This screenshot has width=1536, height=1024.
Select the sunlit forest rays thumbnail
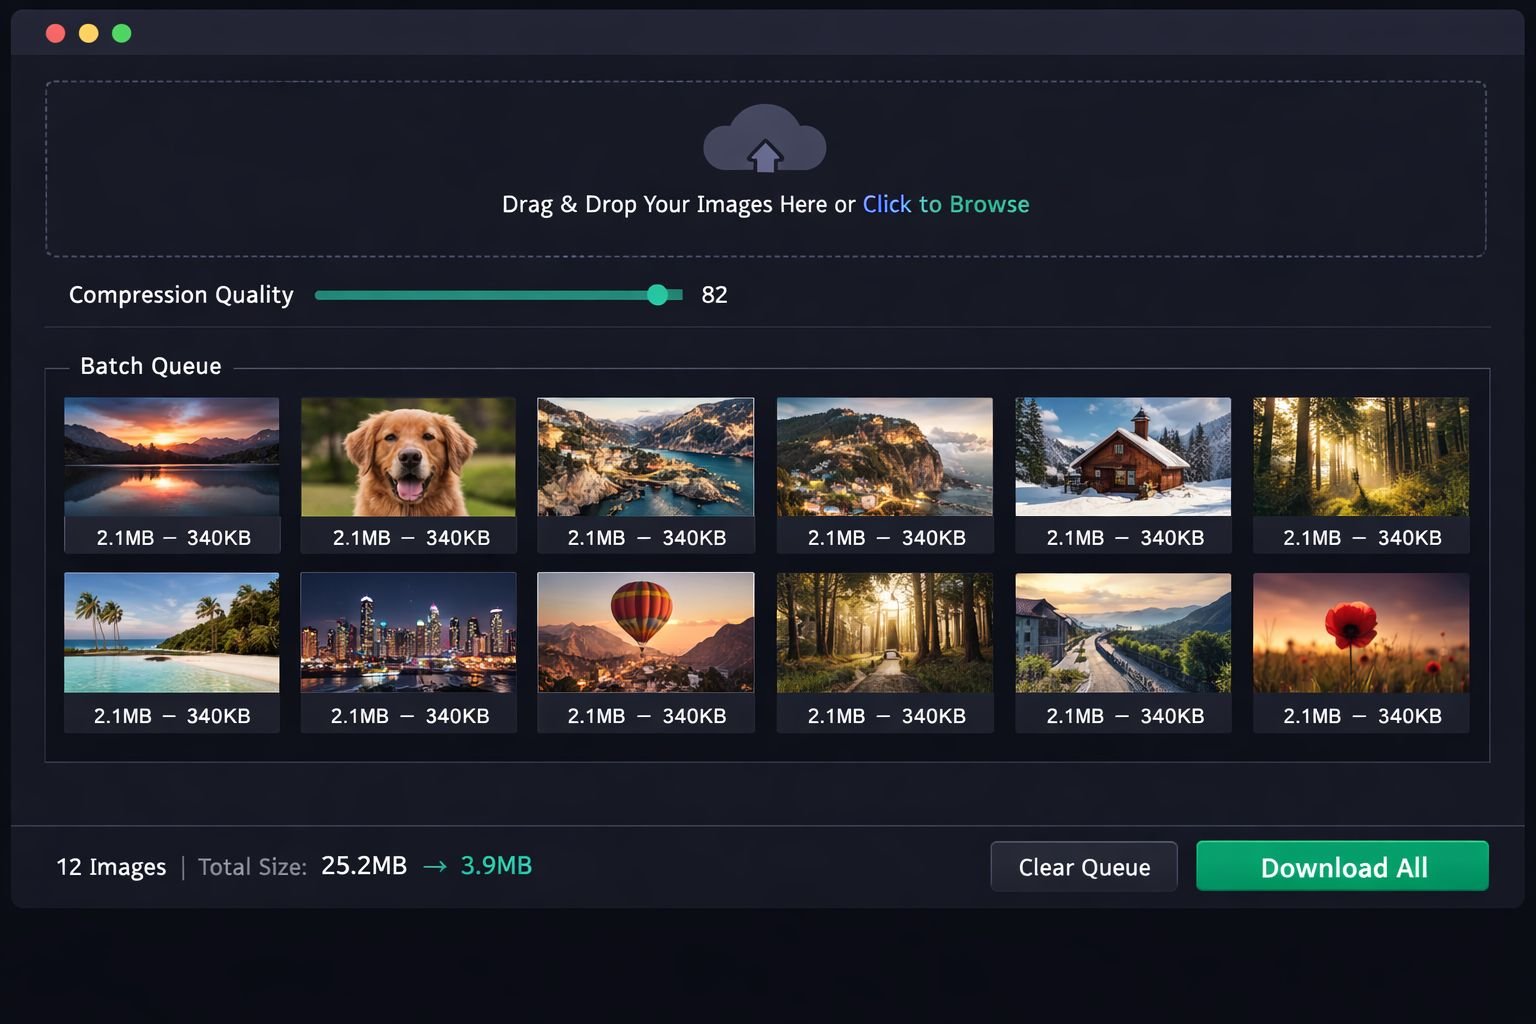(1361, 457)
